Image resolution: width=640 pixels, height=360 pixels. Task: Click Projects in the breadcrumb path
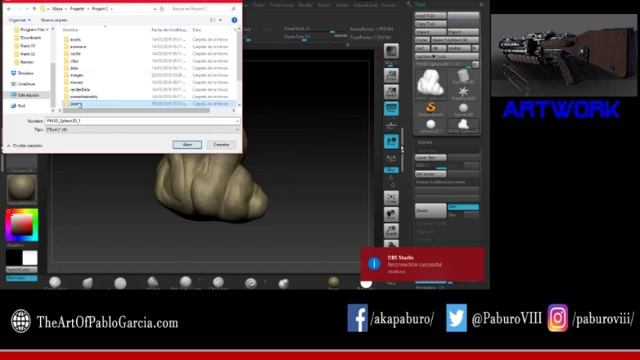click(x=77, y=9)
